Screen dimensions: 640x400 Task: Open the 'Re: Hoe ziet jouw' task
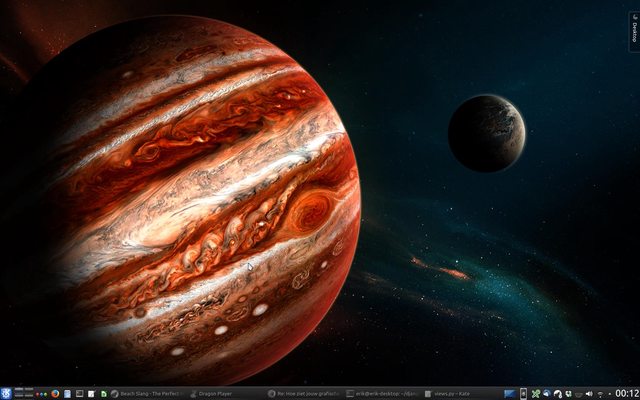tap(304, 393)
